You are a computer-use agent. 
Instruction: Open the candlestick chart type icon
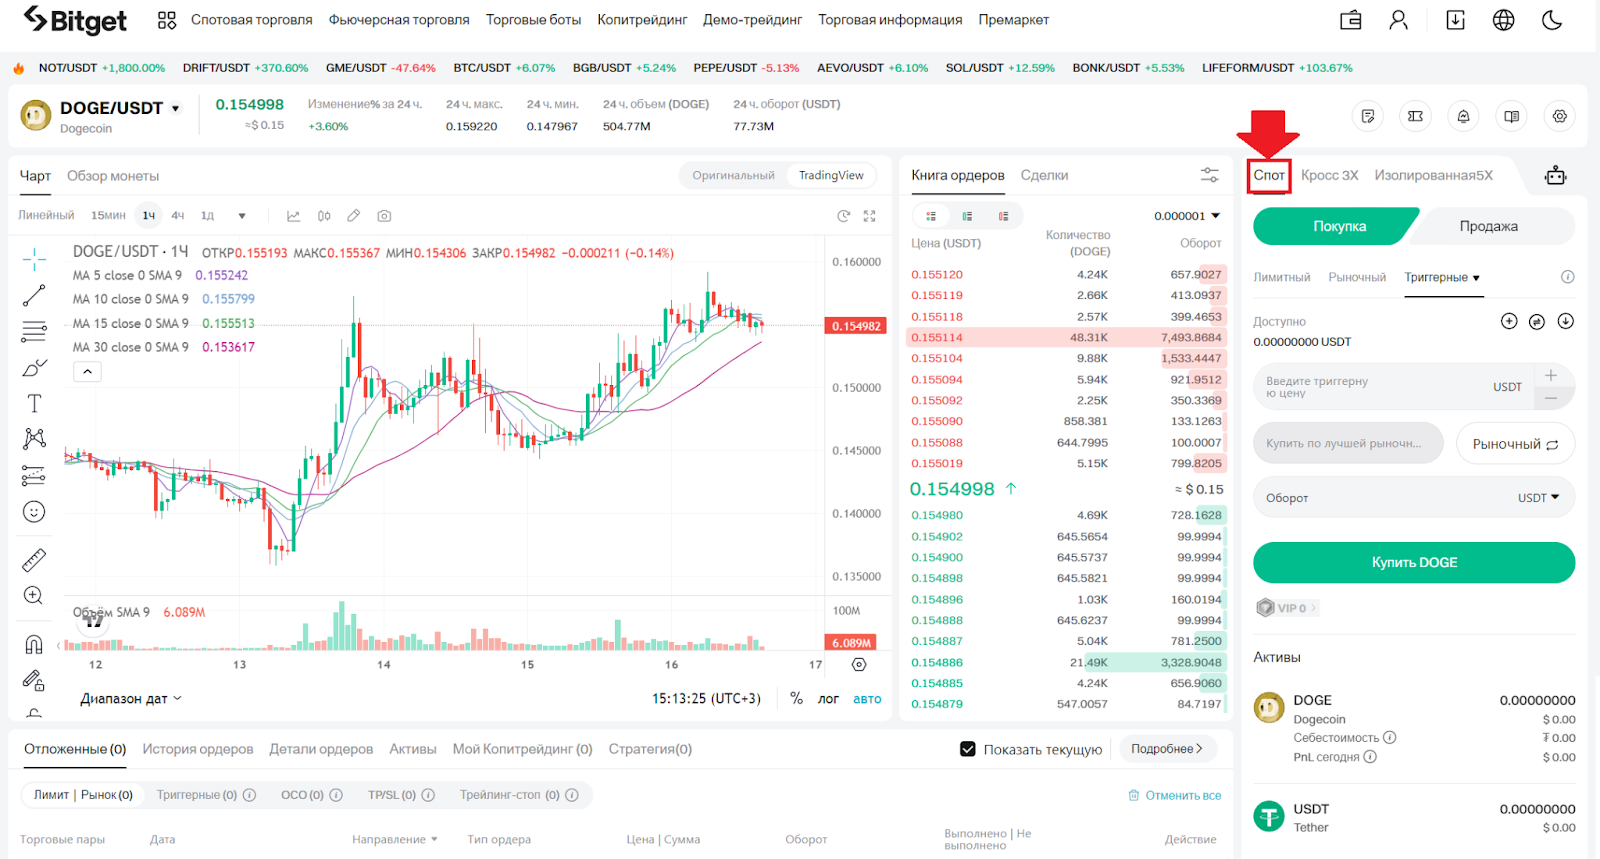point(324,216)
